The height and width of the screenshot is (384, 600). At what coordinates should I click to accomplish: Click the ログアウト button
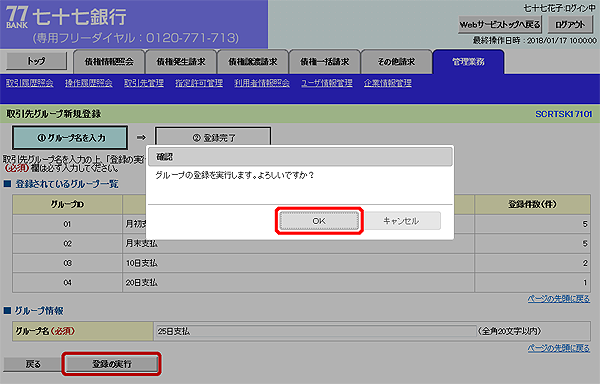pos(570,25)
